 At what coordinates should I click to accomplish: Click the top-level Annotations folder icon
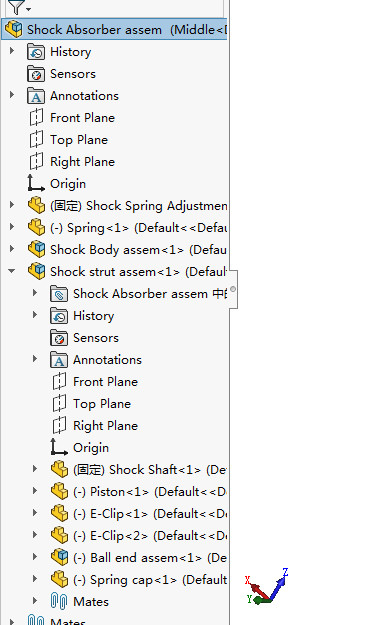tap(36, 96)
